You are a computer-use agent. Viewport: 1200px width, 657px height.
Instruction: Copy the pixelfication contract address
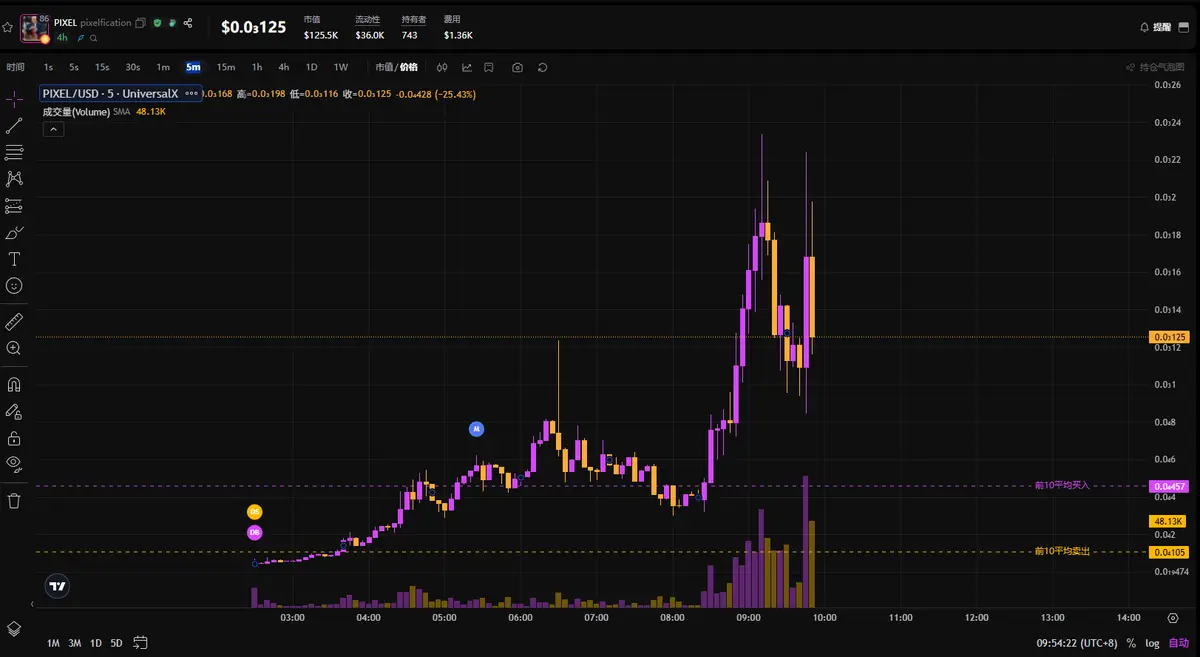pyautogui.click(x=140, y=22)
